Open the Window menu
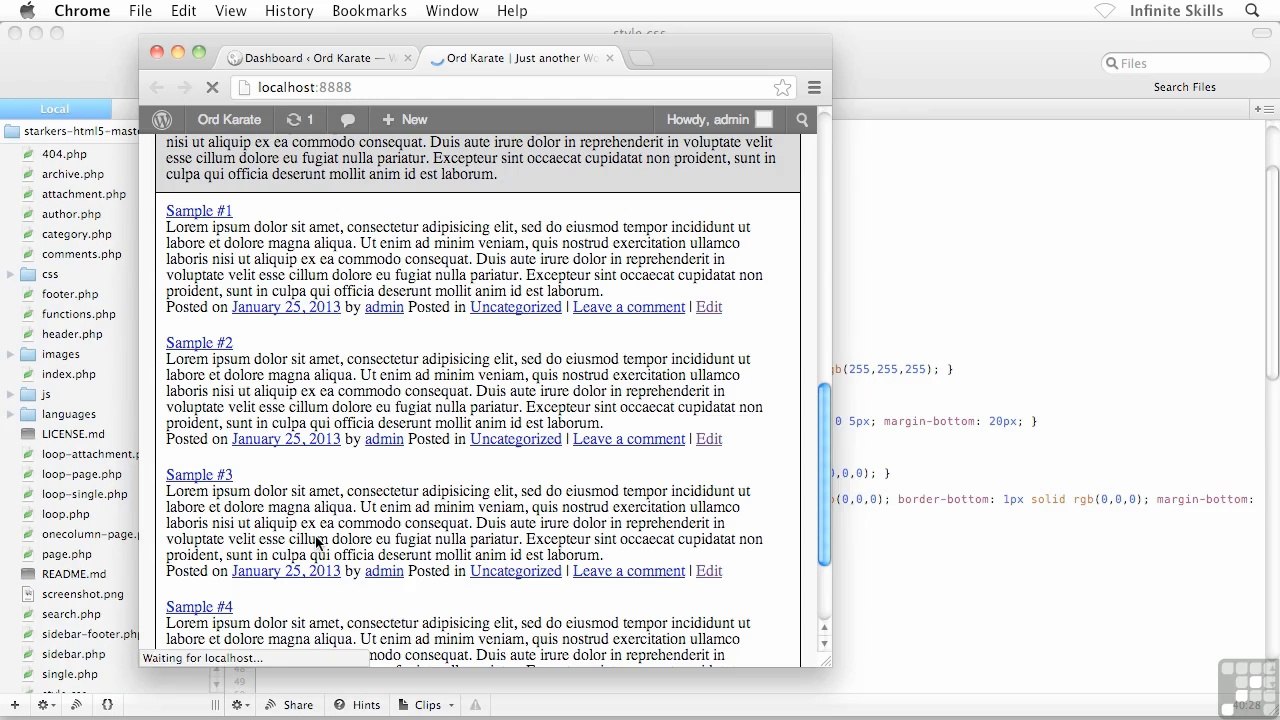The image size is (1280, 720). coord(452,11)
